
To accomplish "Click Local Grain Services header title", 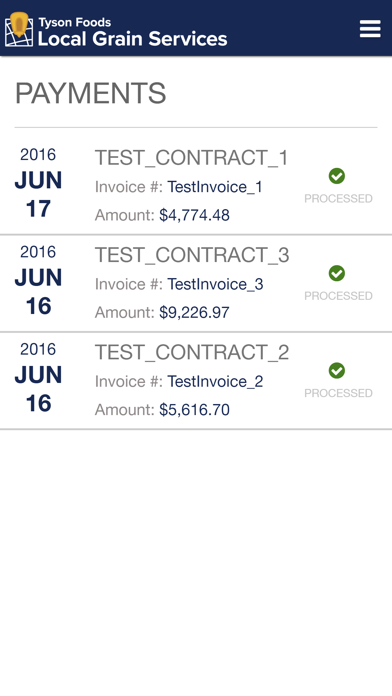I will click(x=132, y=39).
